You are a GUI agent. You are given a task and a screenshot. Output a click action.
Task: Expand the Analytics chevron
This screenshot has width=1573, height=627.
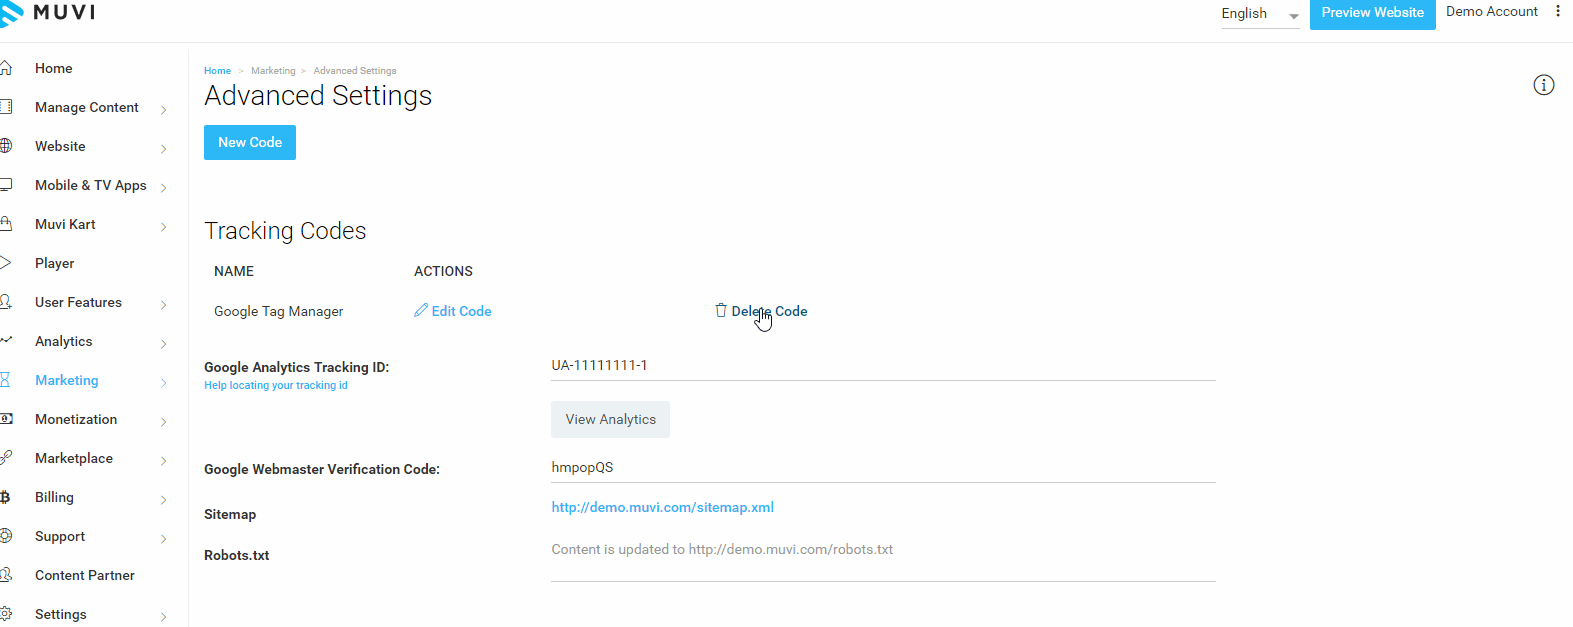pos(163,343)
